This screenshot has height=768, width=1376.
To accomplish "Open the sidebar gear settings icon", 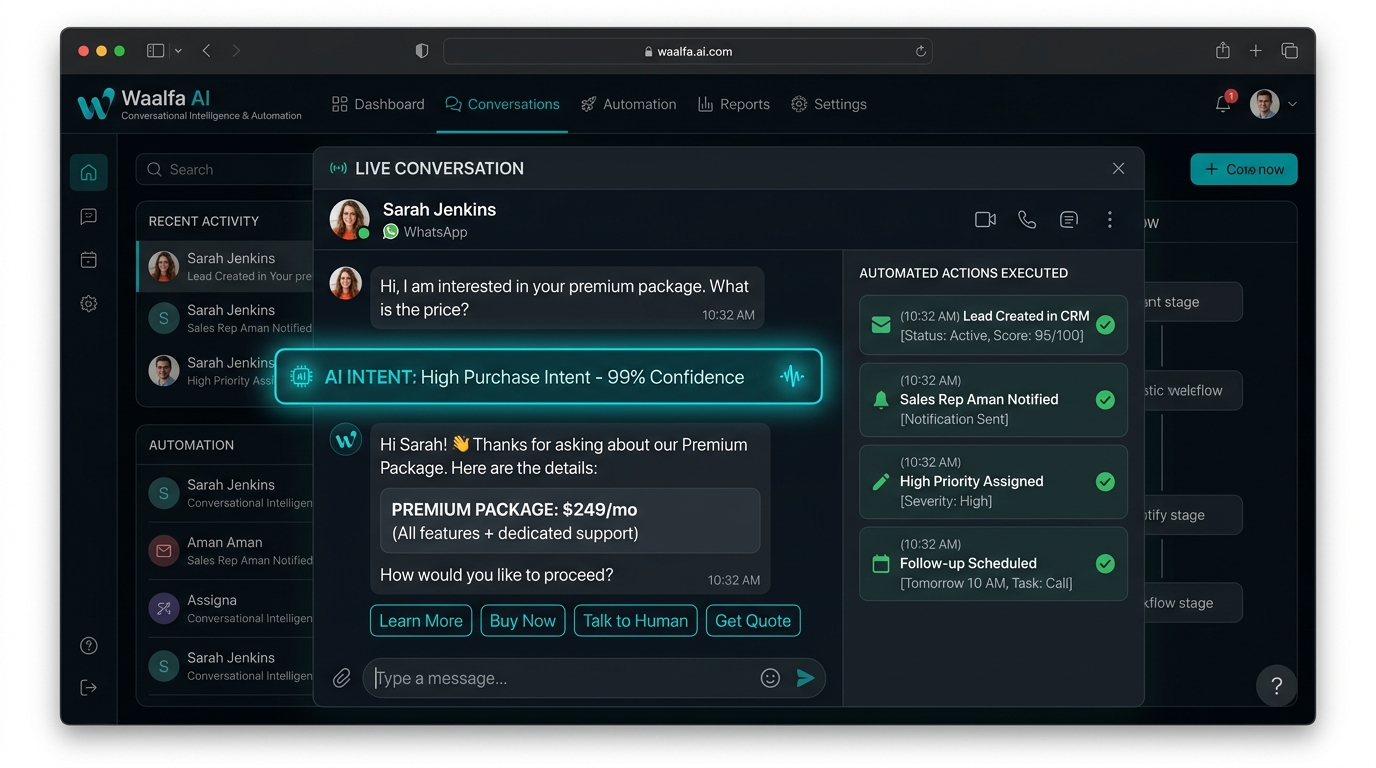I will (x=88, y=304).
